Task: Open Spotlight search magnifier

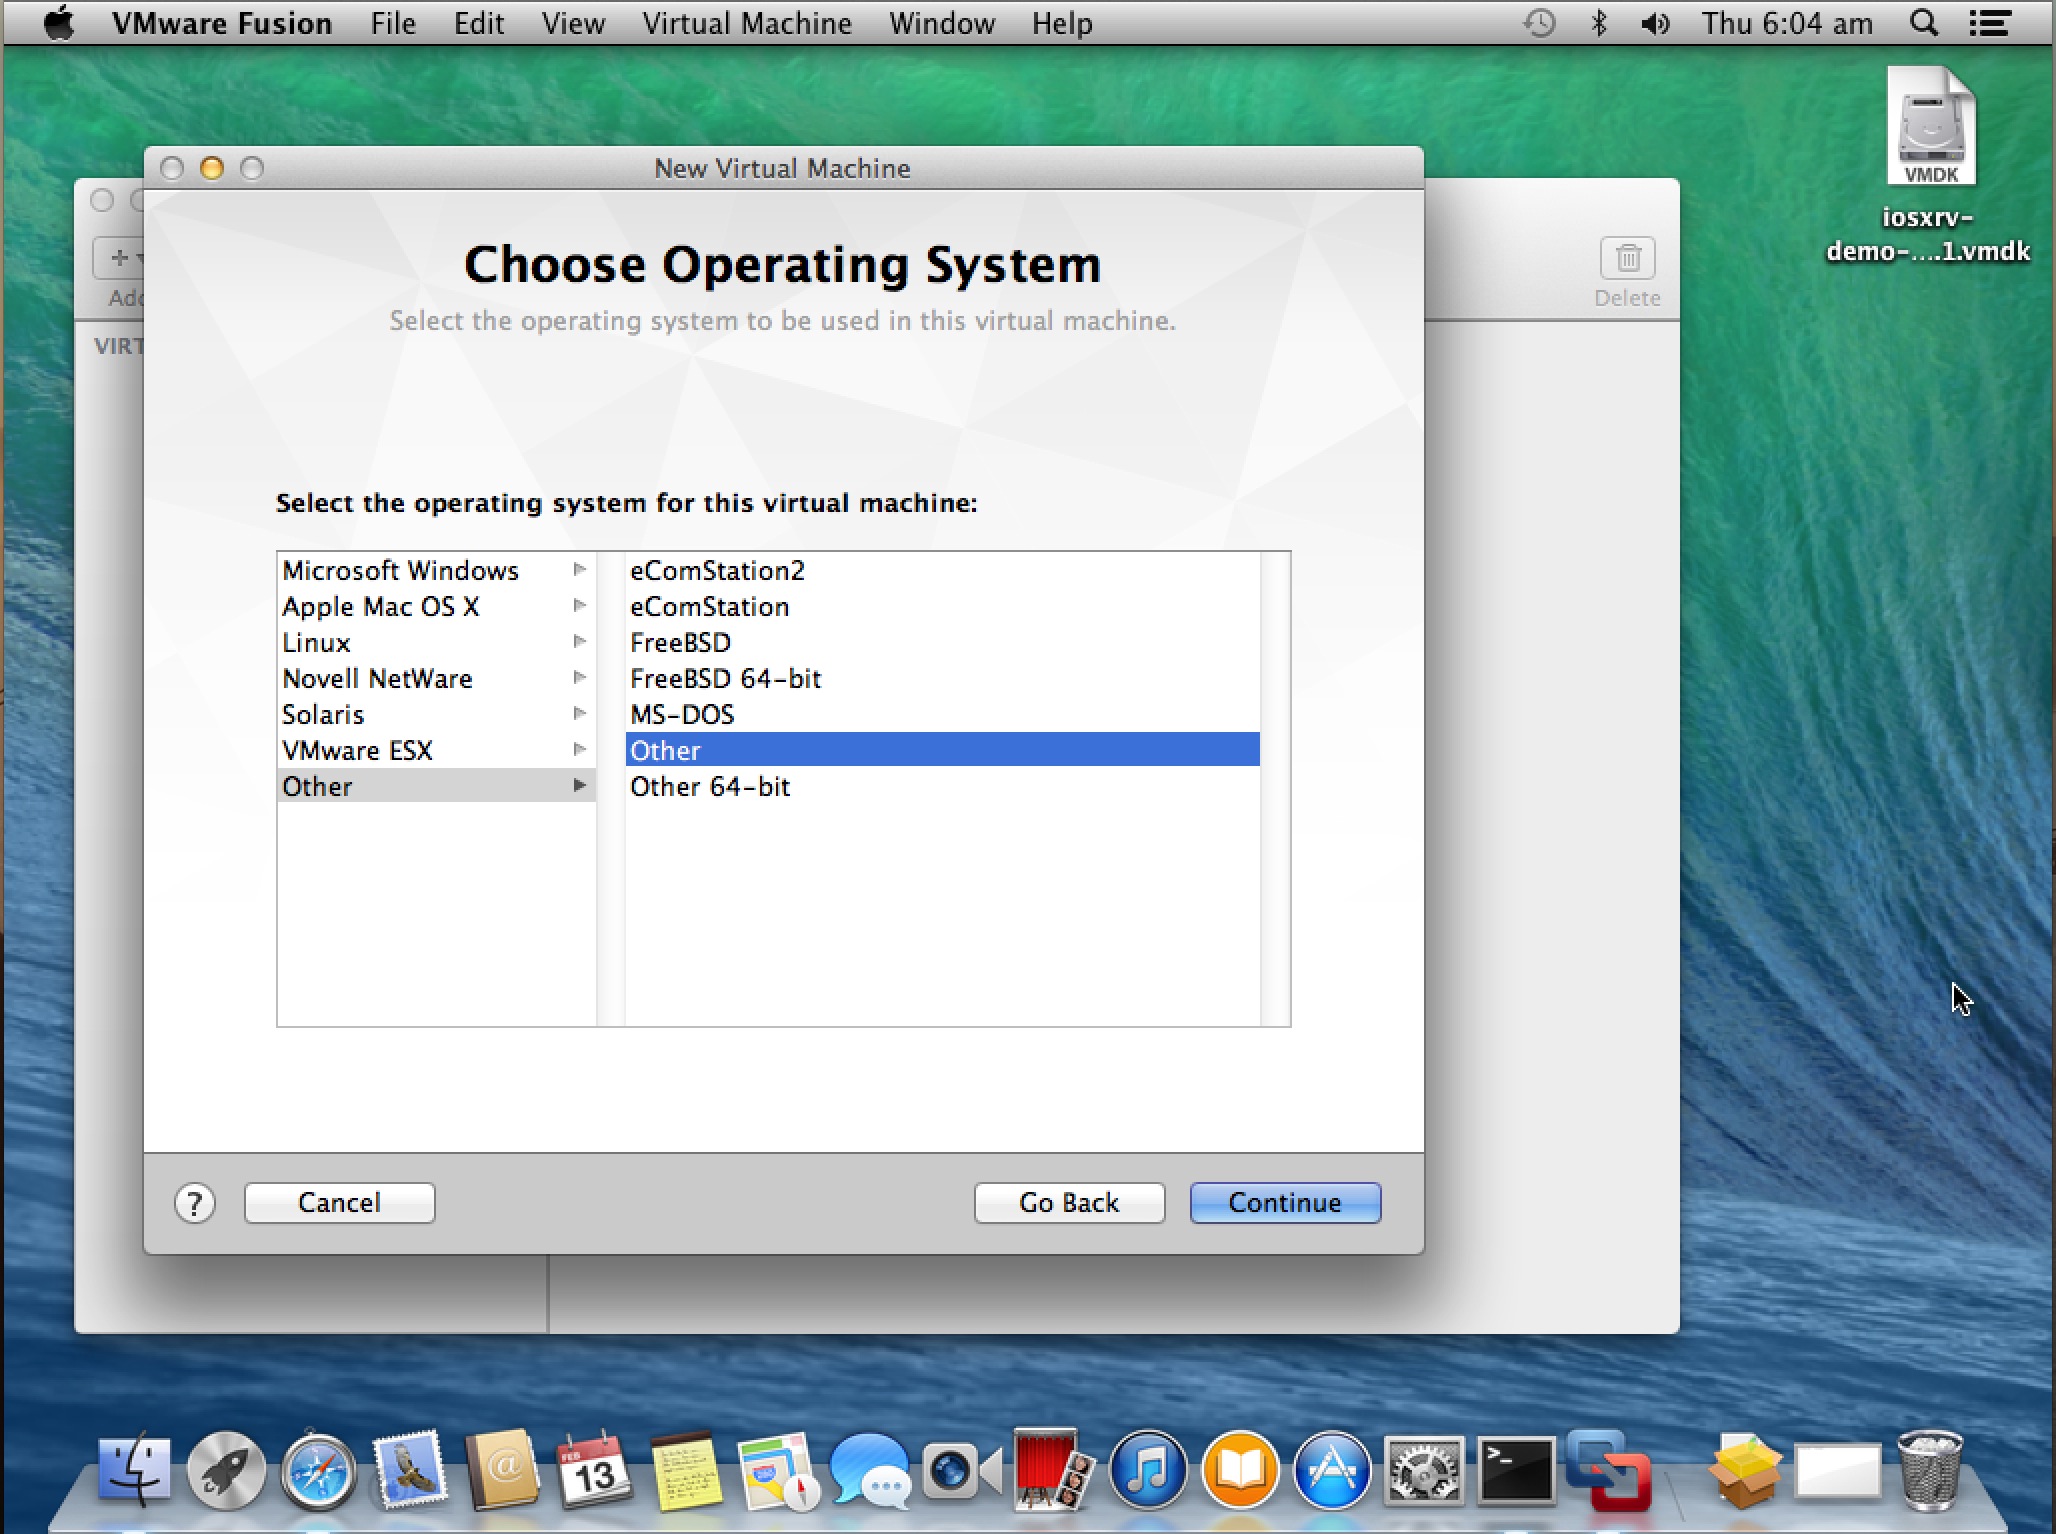Action: [x=1924, y=23]
